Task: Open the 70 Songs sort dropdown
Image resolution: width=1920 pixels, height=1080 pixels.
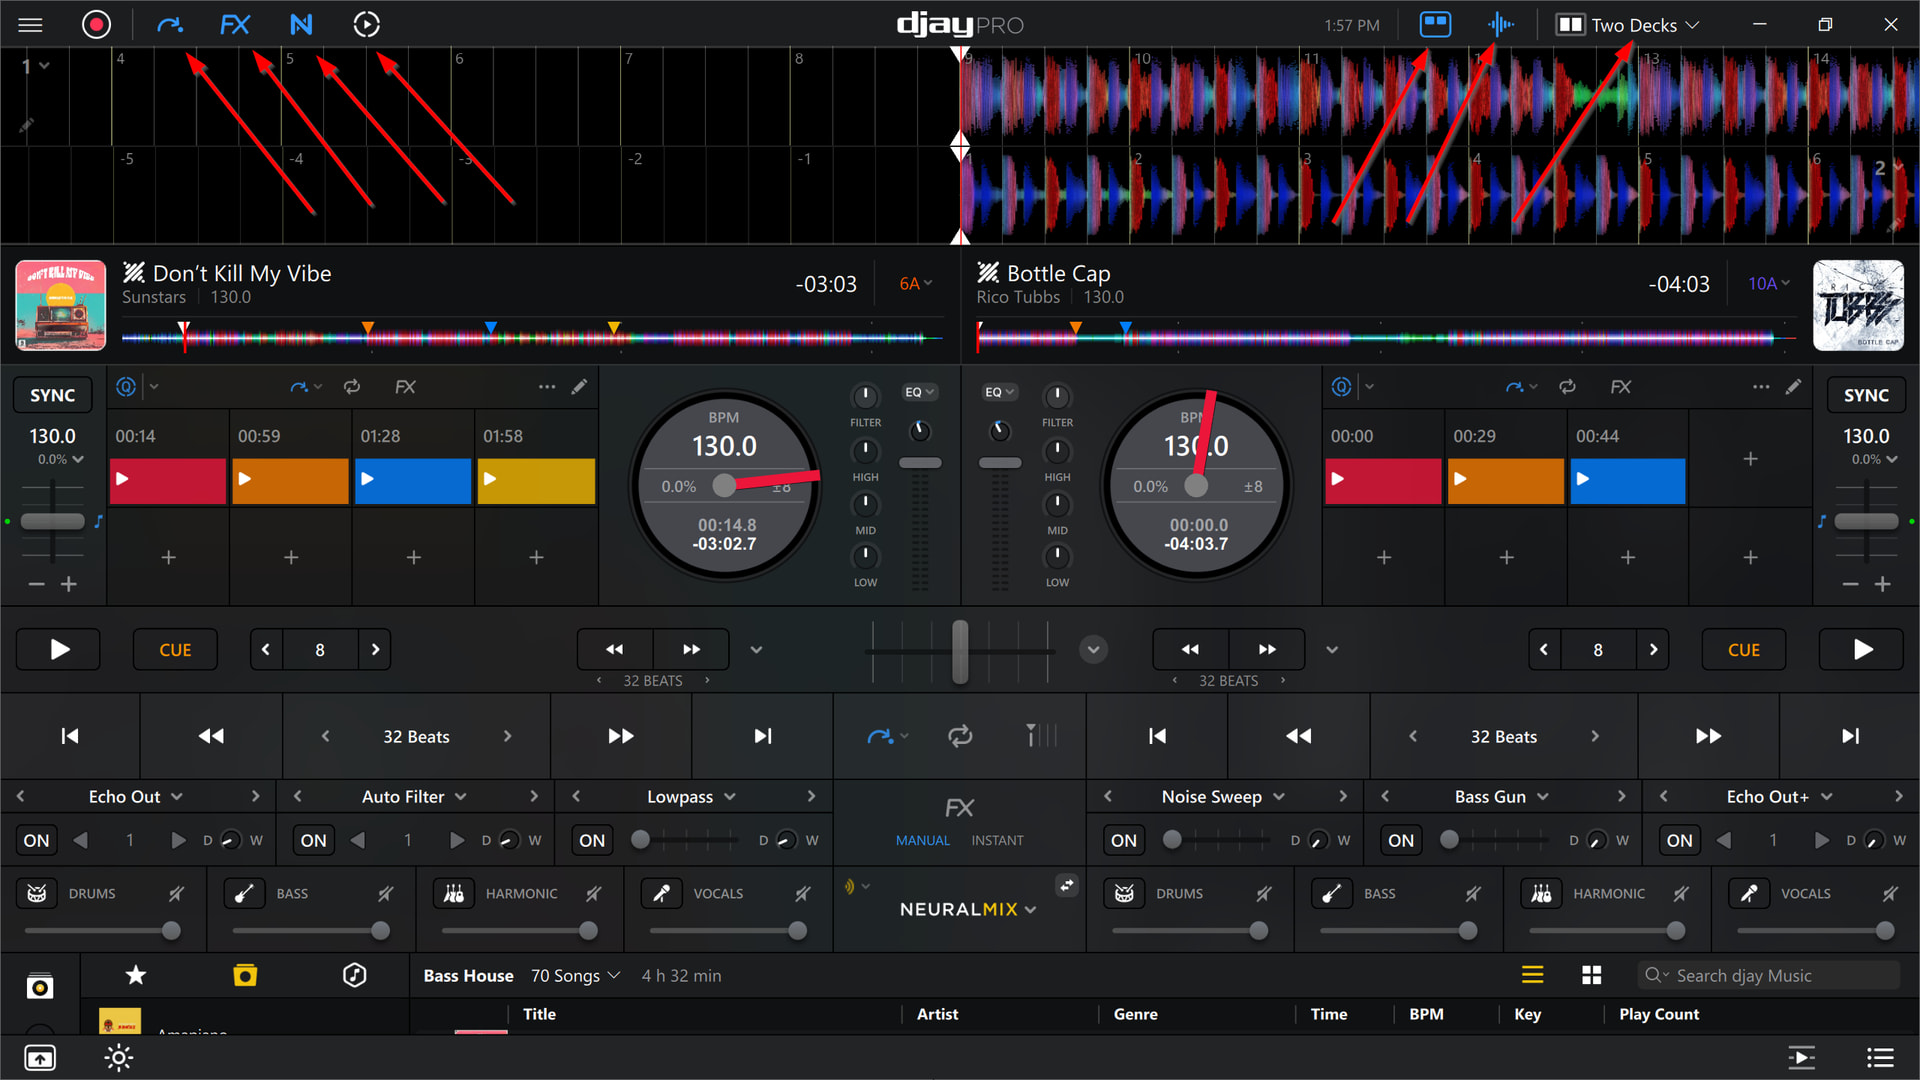Action: [575, 975]
